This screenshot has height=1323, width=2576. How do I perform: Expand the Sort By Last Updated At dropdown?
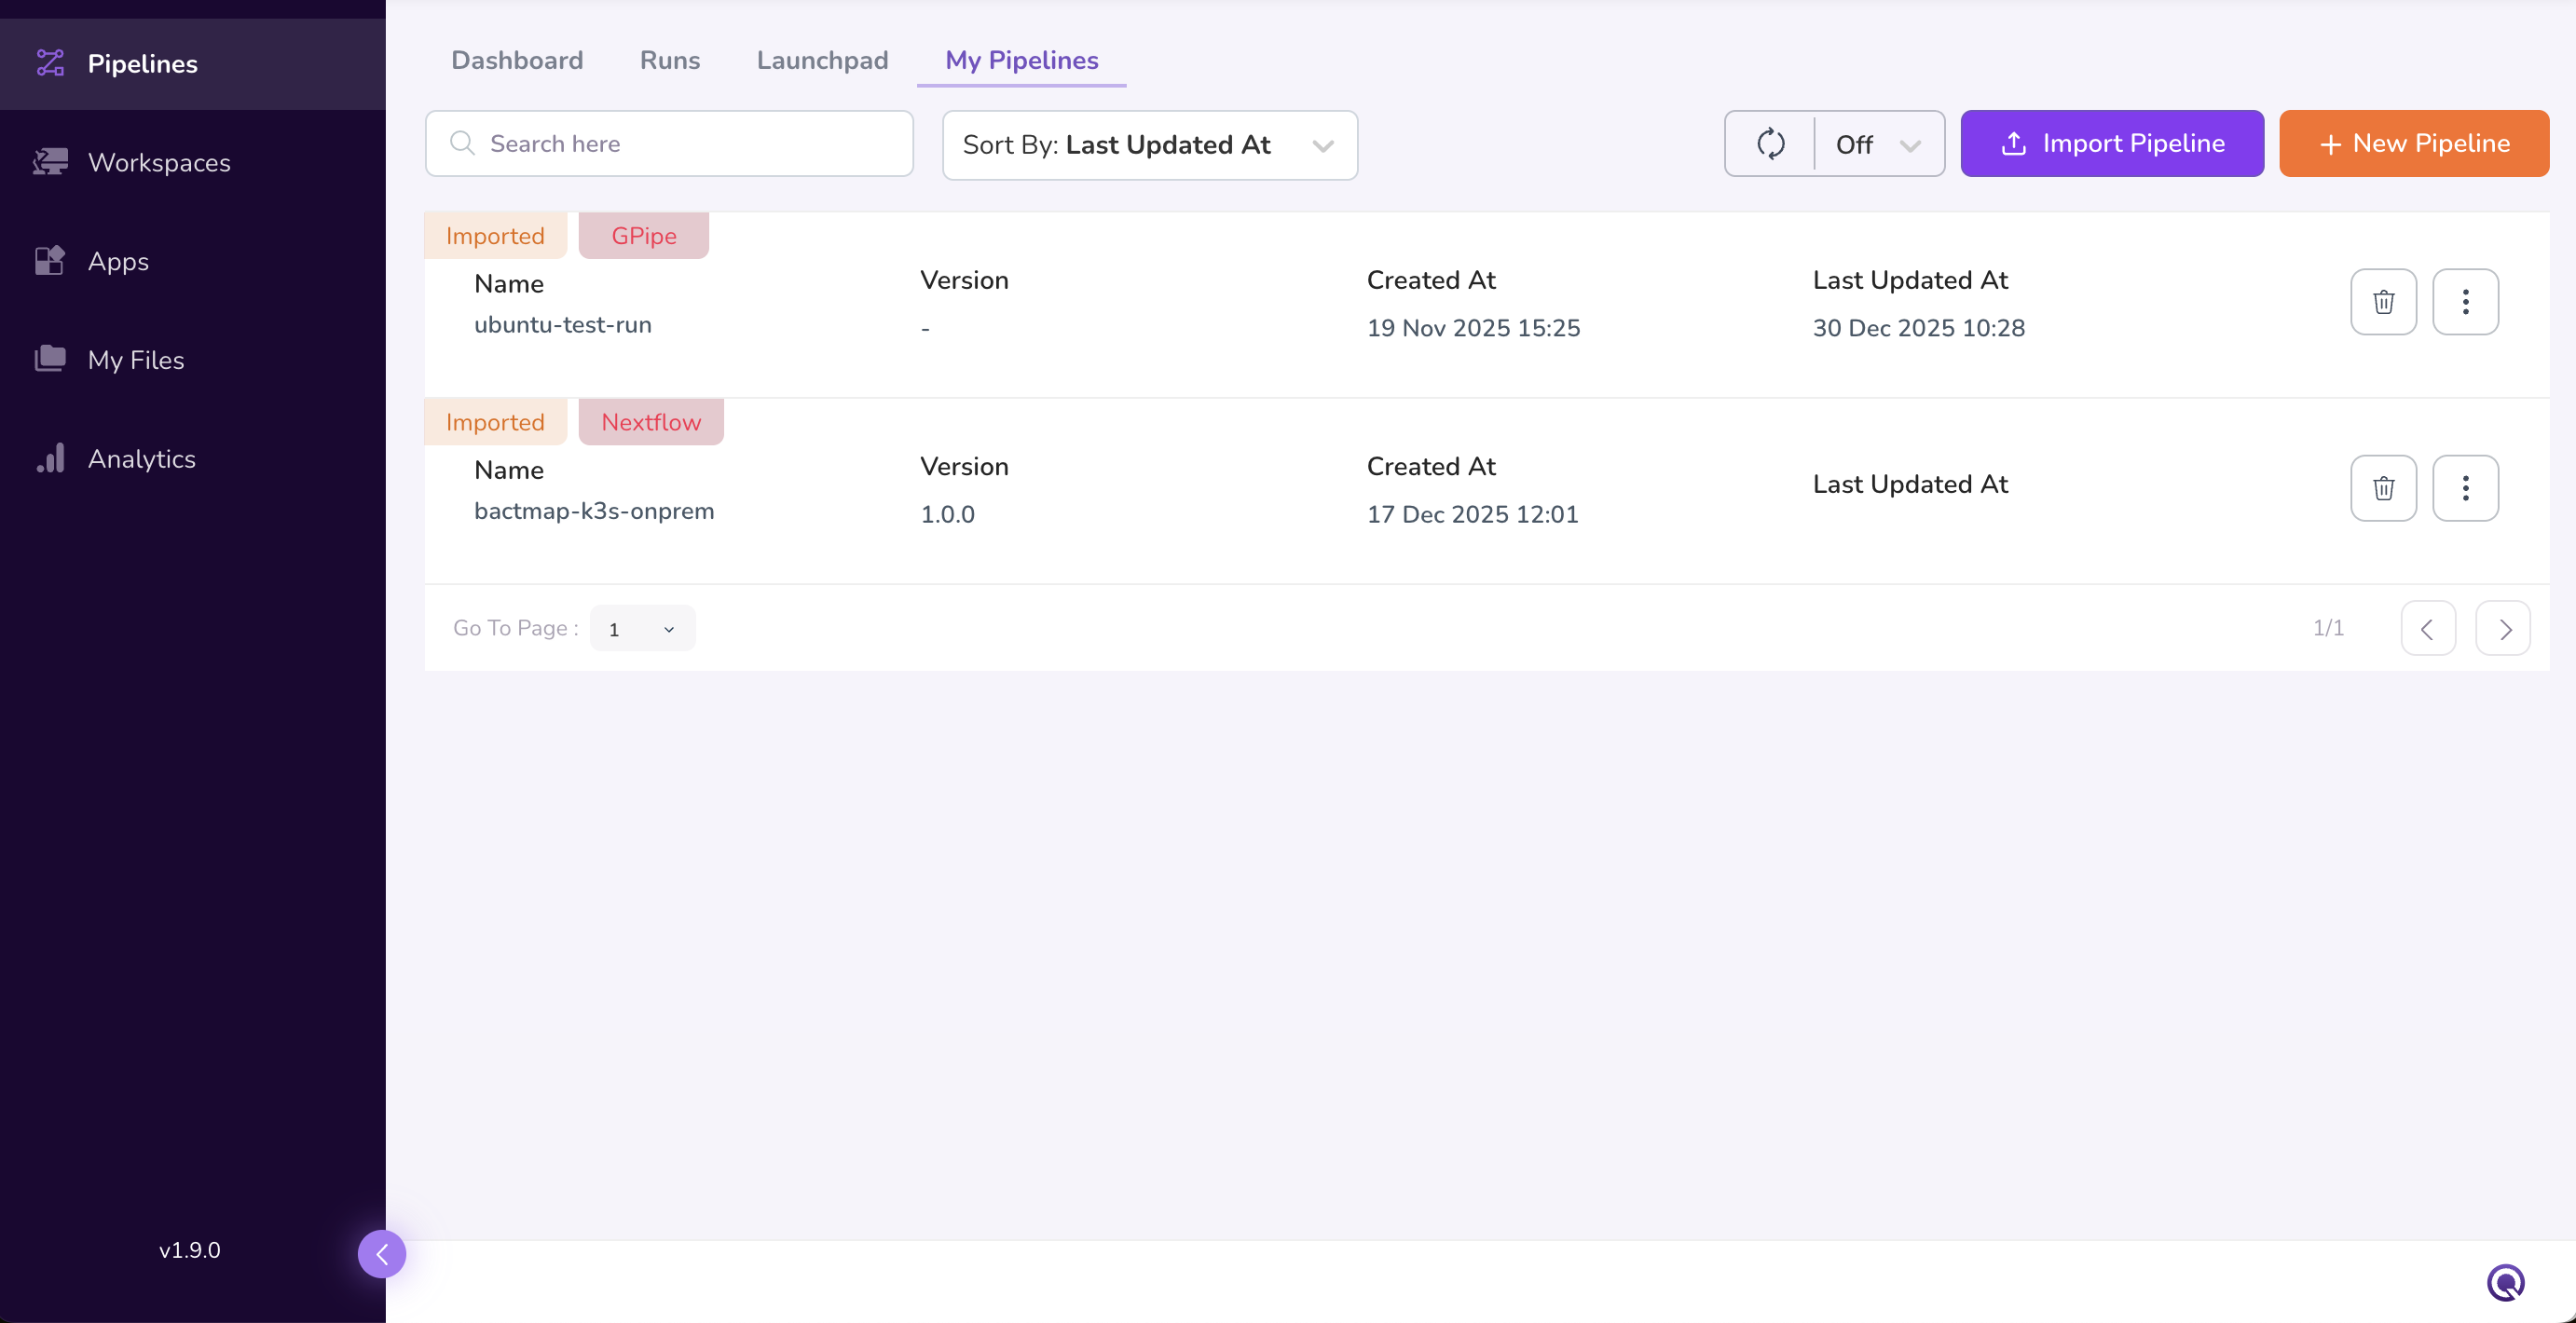point(1149,145)
